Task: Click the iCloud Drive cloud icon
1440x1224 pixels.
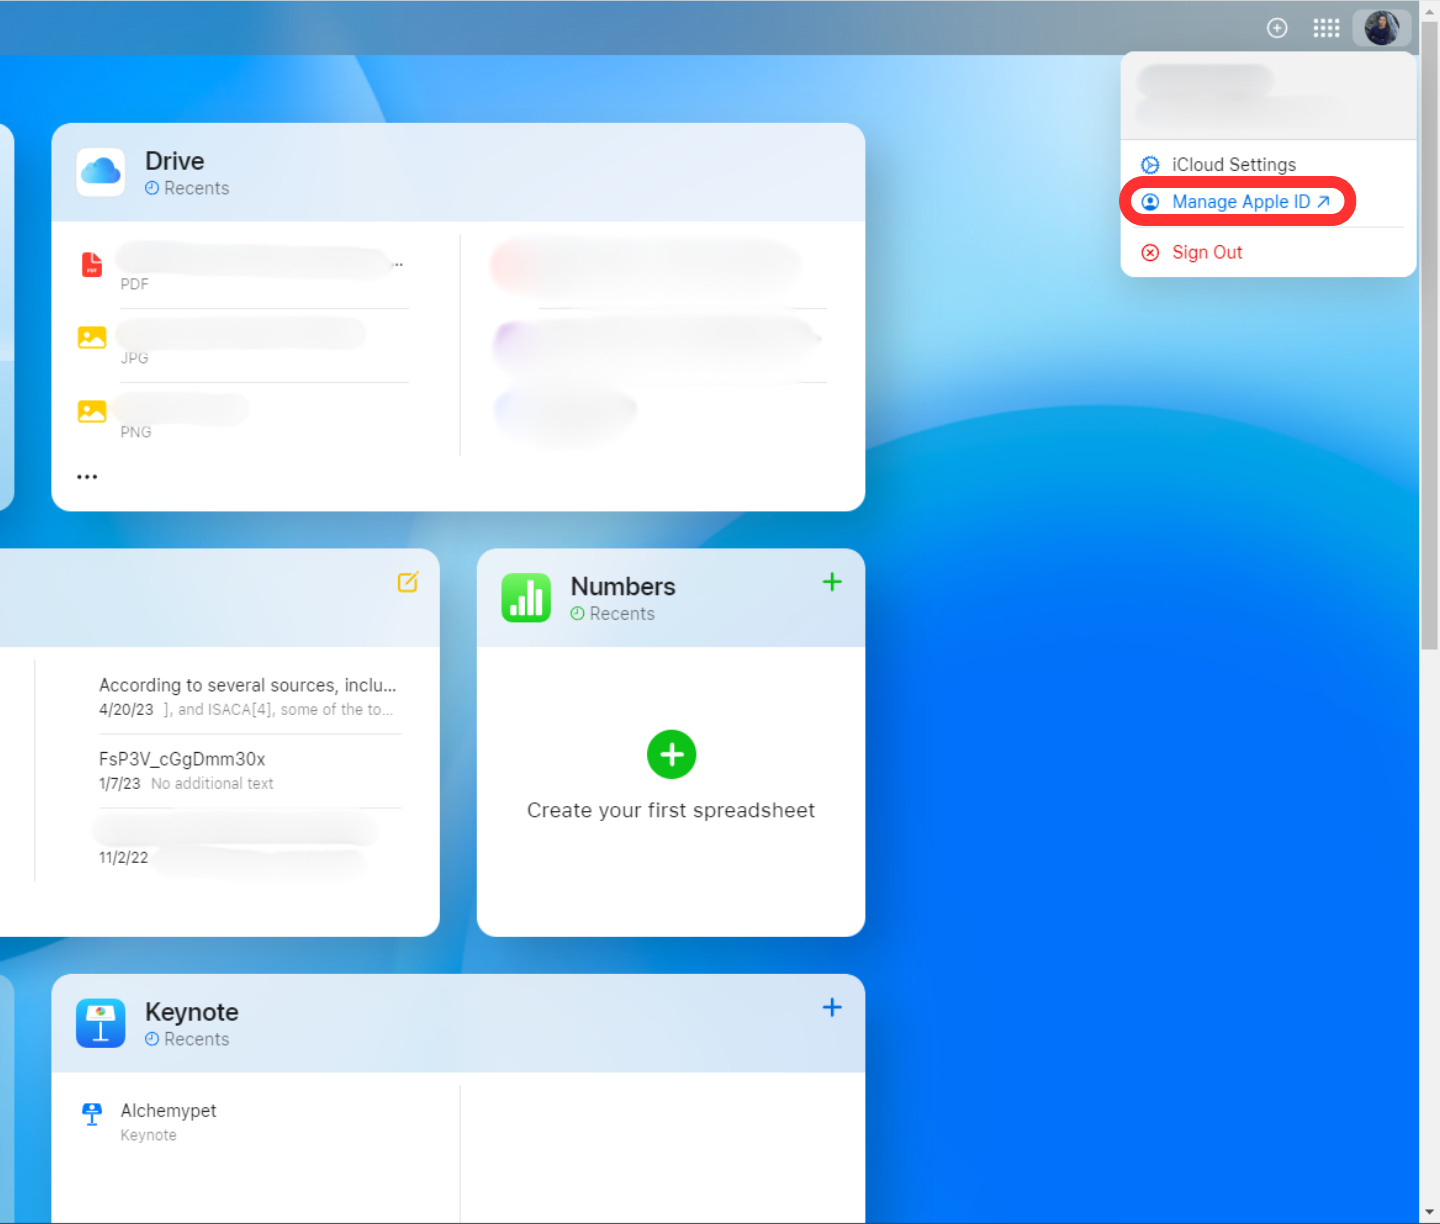Action: [101, 172]
